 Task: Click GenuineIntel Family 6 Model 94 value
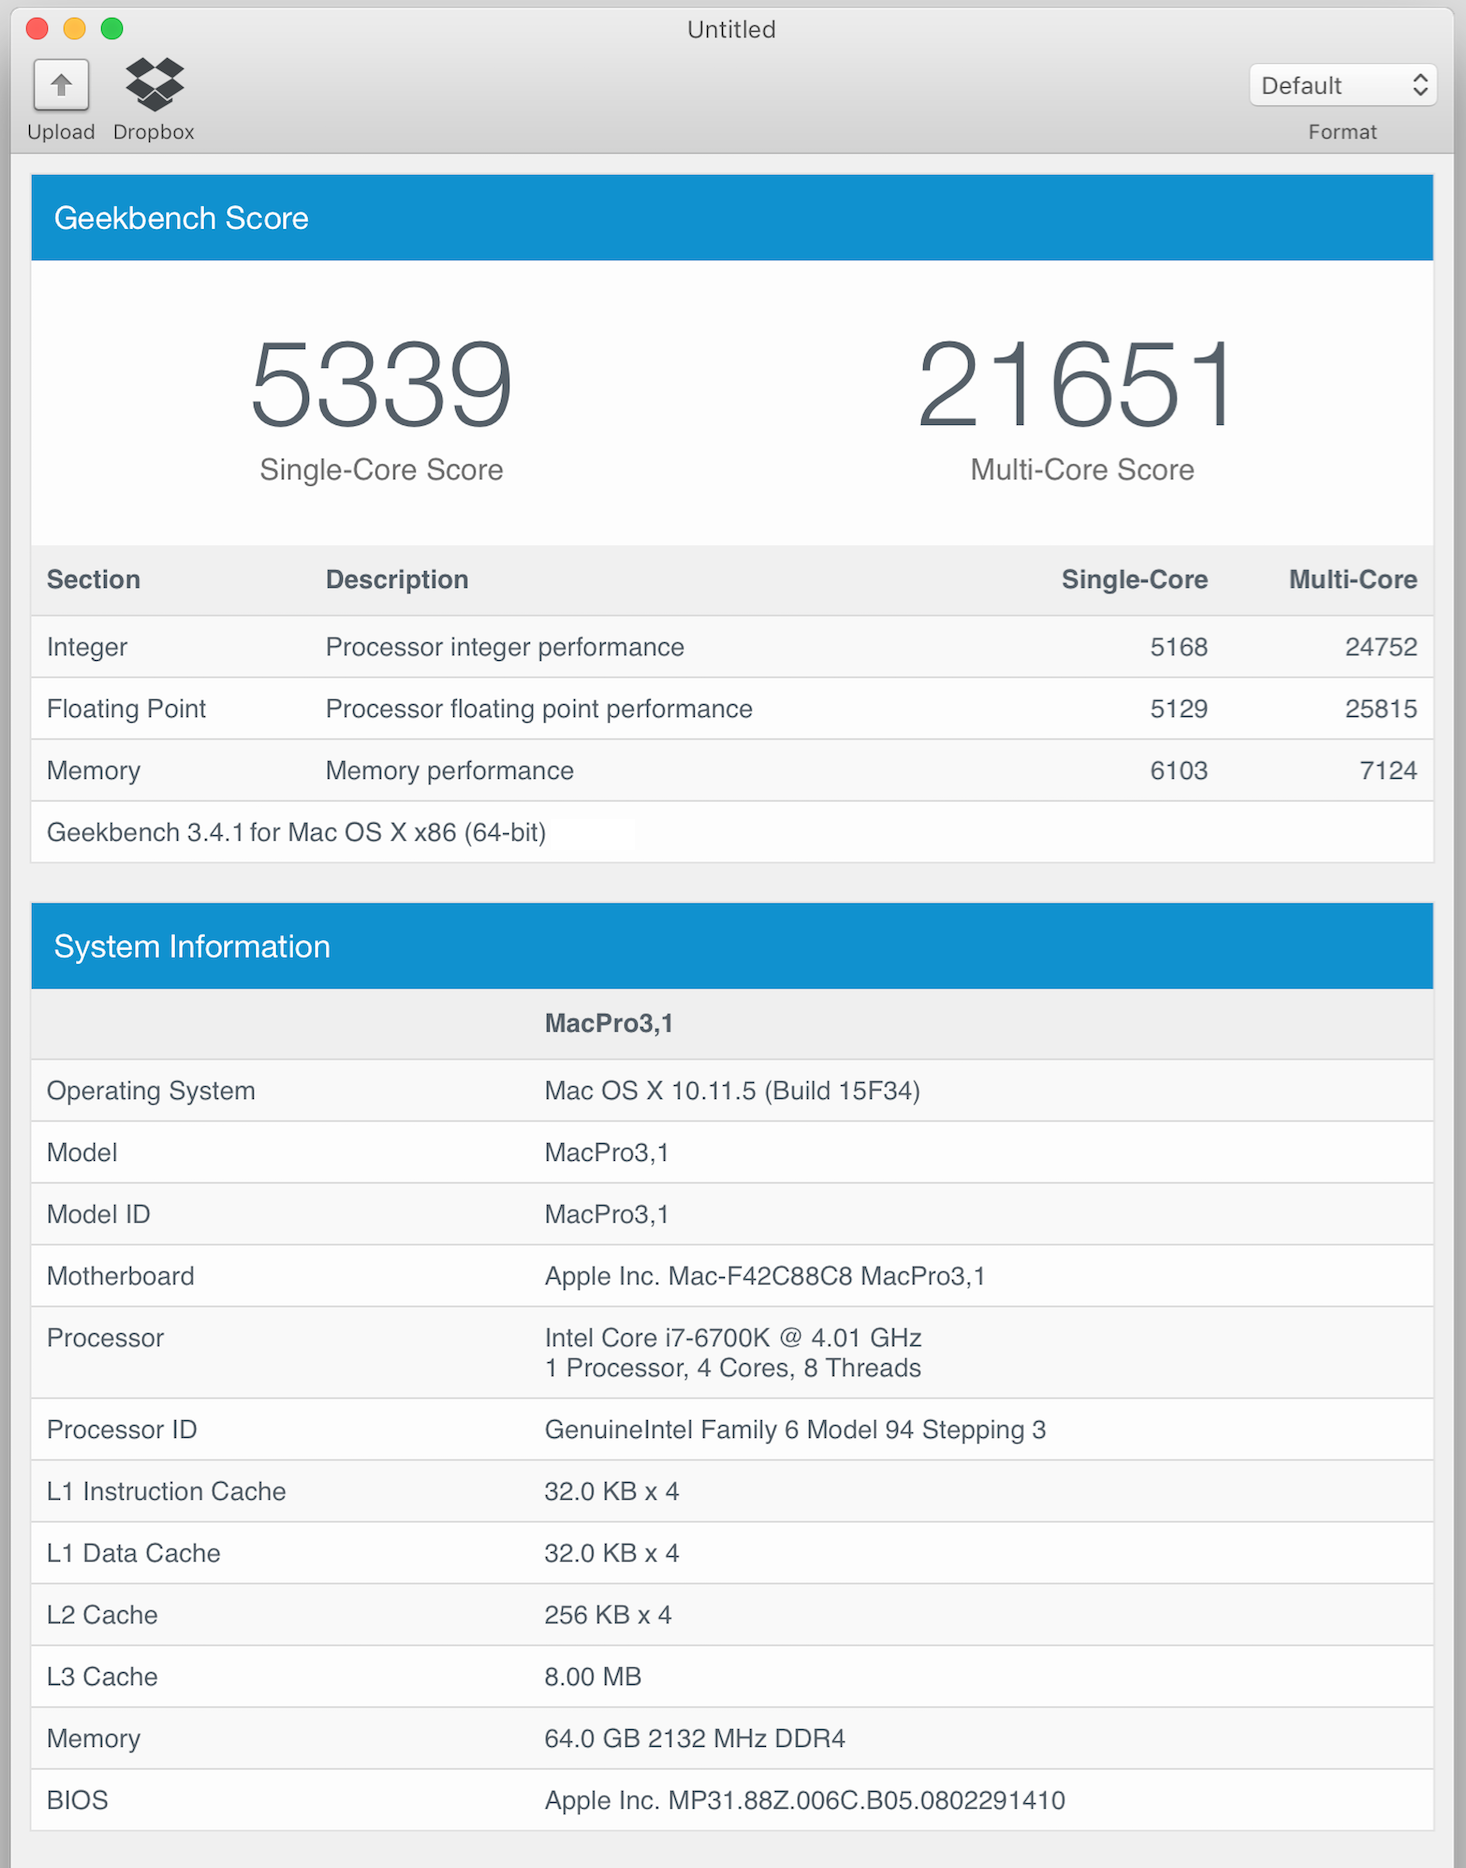[795, 1430]
